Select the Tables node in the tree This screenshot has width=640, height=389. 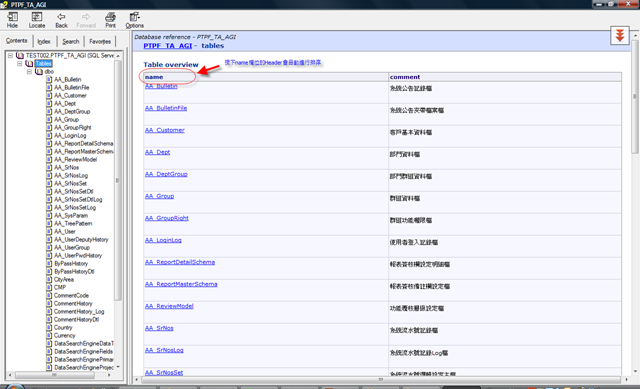tap(43, 63)
